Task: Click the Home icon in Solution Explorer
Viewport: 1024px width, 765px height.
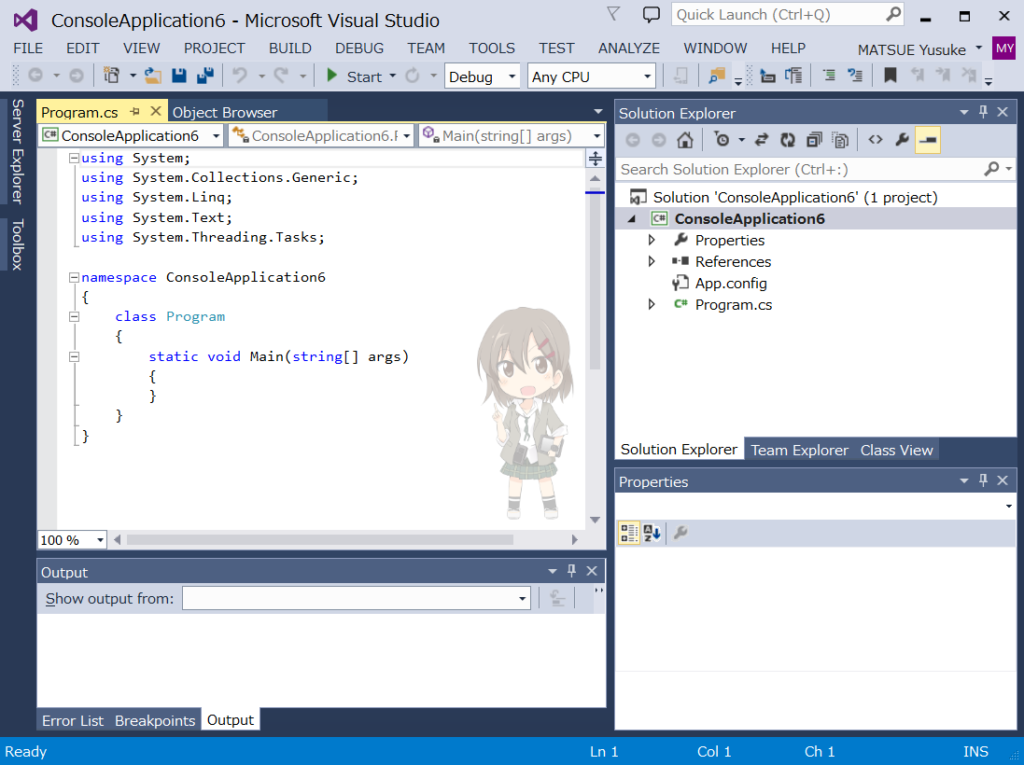Action: (x=685, y=139)
